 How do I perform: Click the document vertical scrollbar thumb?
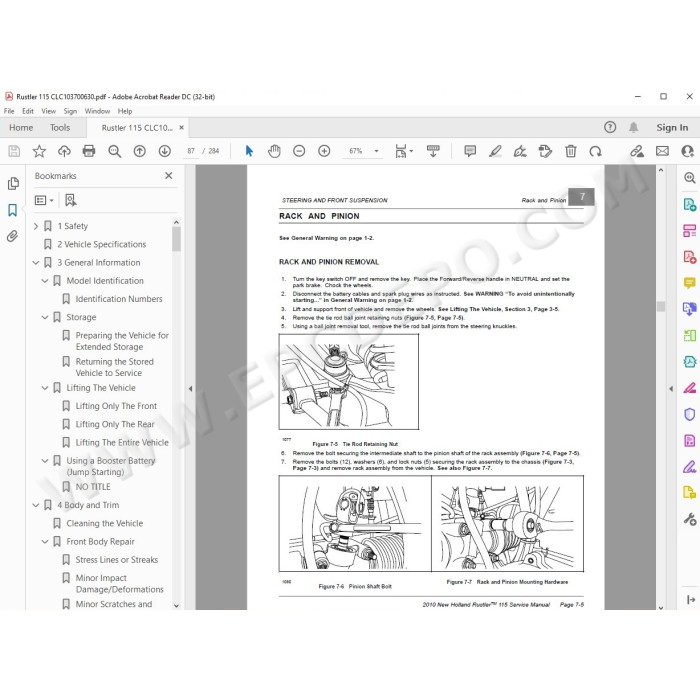tap(661, 306)
